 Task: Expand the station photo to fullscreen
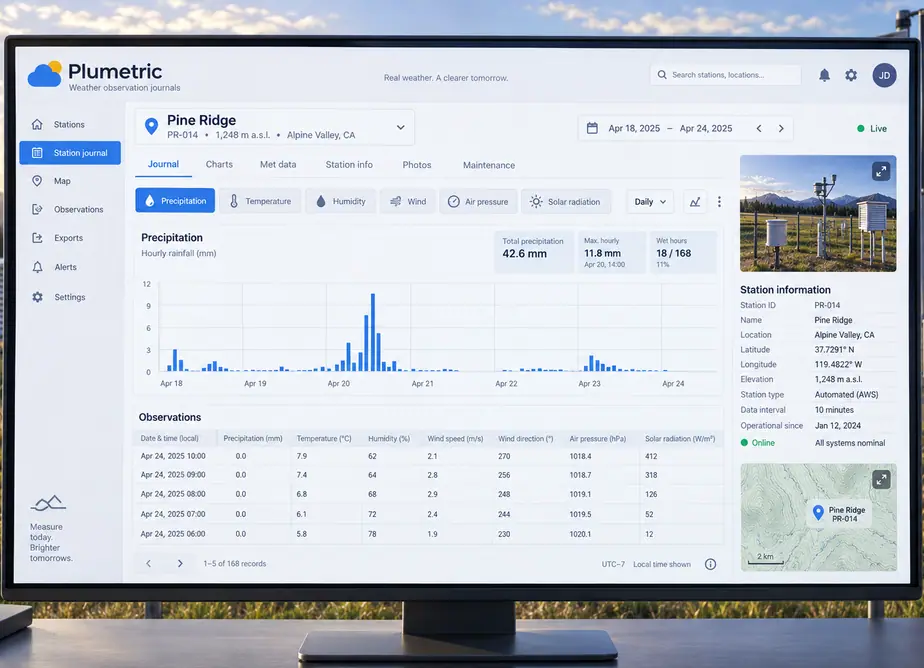coord(881,171)
